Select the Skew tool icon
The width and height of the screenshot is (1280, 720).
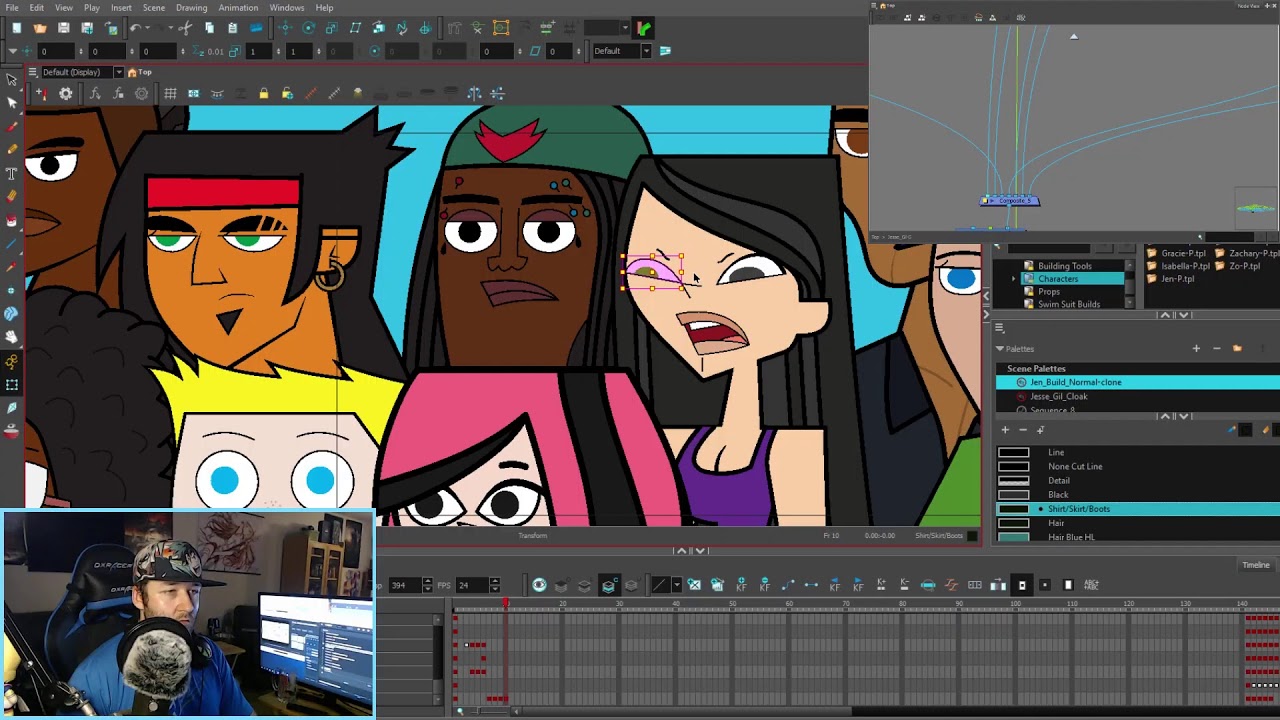(355, 28)
